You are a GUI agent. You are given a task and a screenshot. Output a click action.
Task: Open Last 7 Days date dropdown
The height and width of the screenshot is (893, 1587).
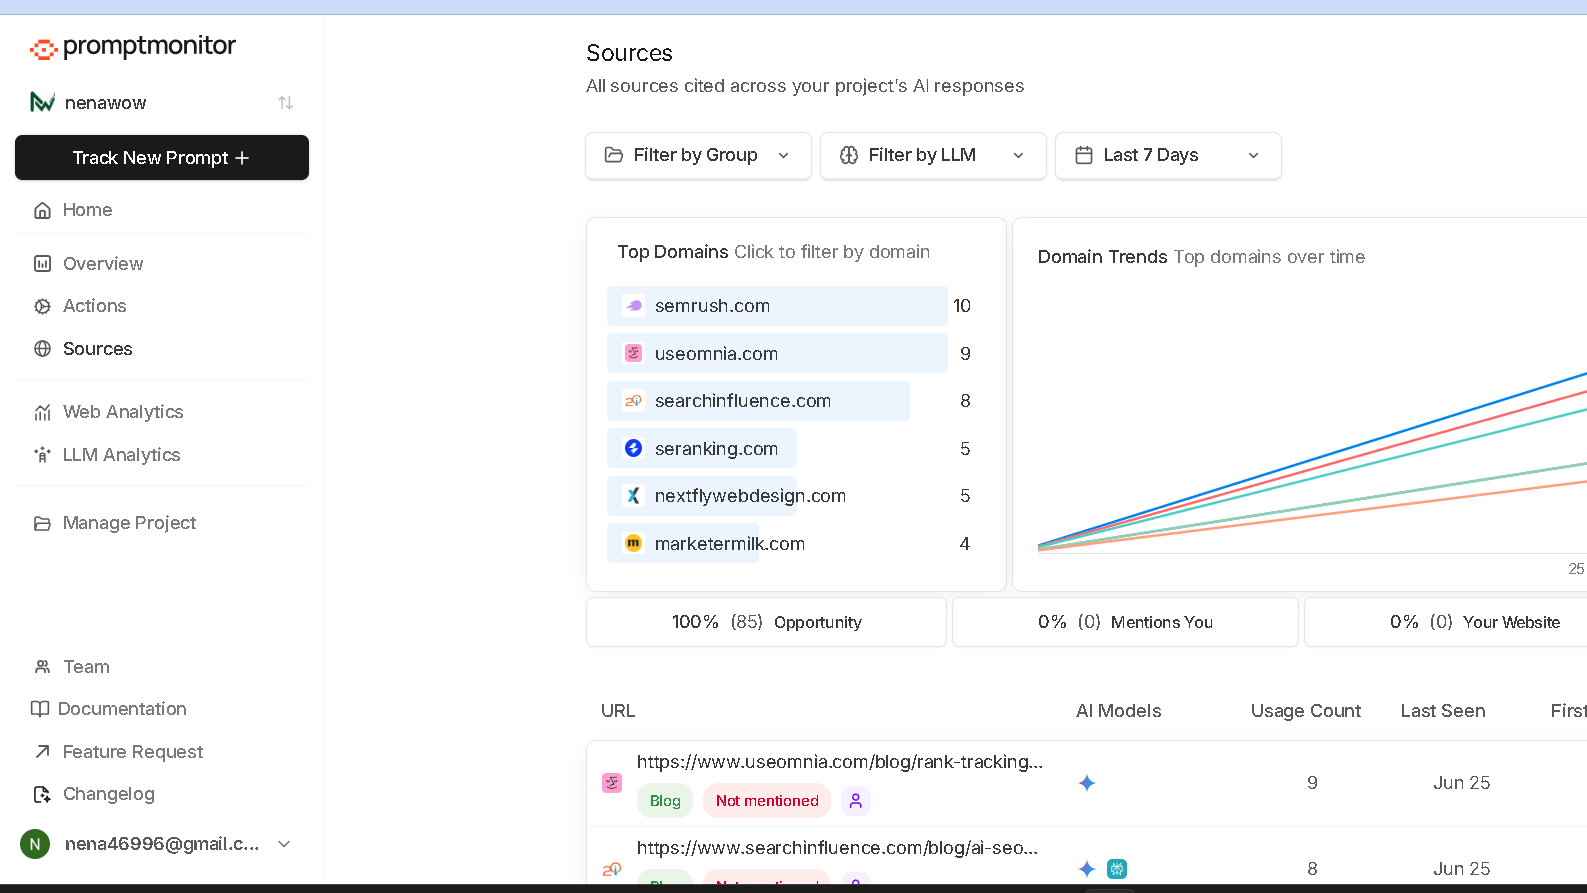click(x=1168, y=155)
